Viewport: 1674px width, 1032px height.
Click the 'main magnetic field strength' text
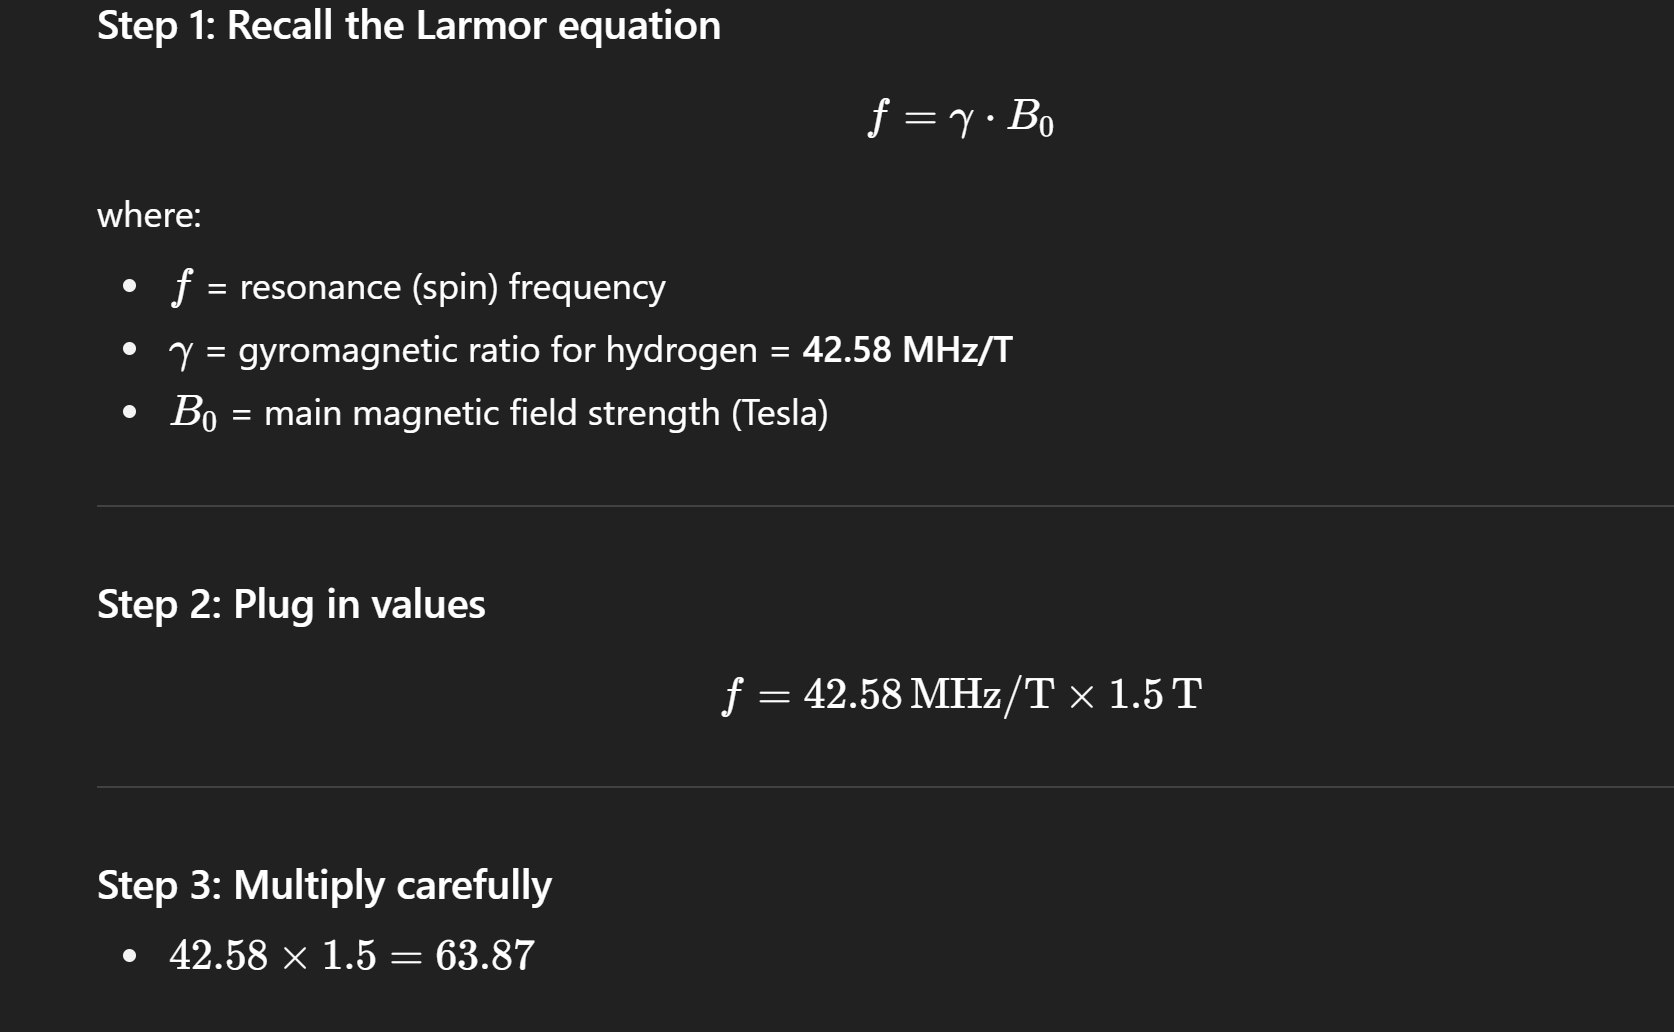pyautogui.click(x=492, y=413)
